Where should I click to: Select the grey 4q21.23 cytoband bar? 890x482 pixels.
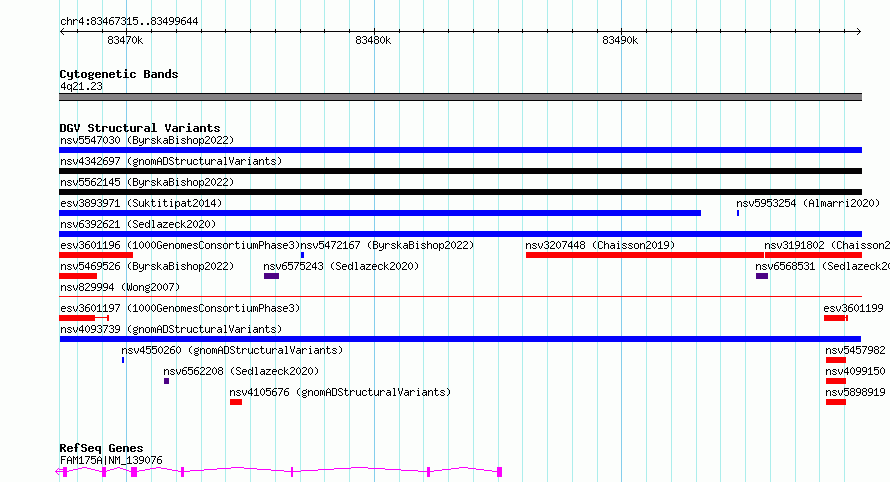(460, 97)
